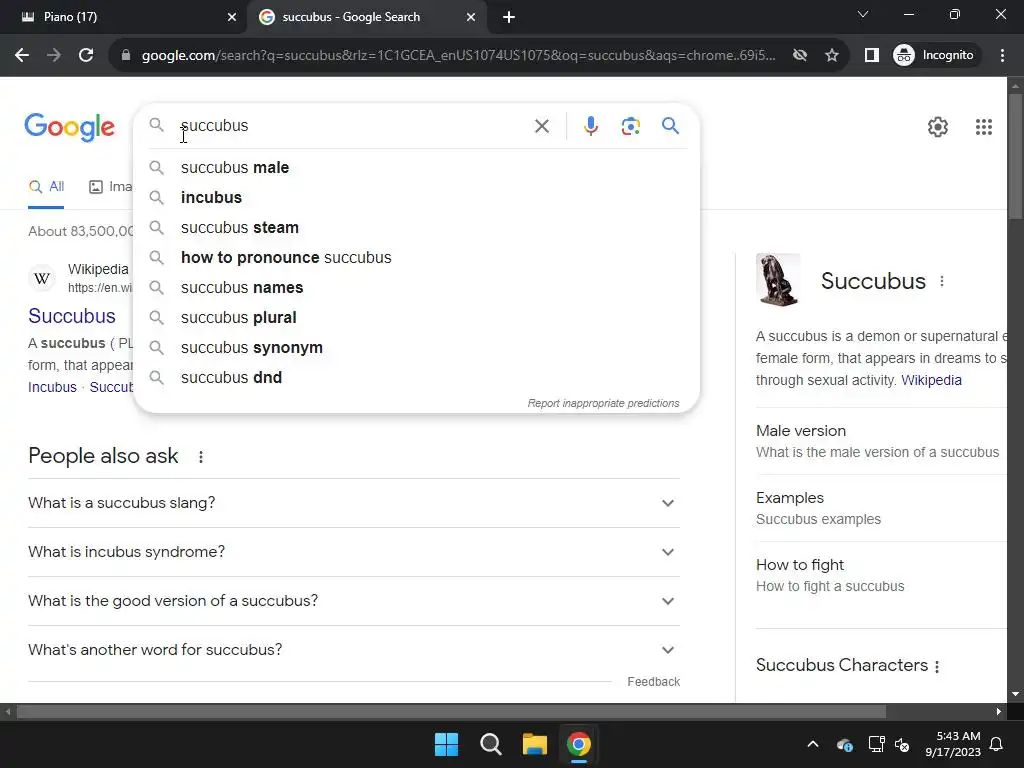Bookmark this page with the star
This screenshot has height=768, width=1024.
[831, 55]
